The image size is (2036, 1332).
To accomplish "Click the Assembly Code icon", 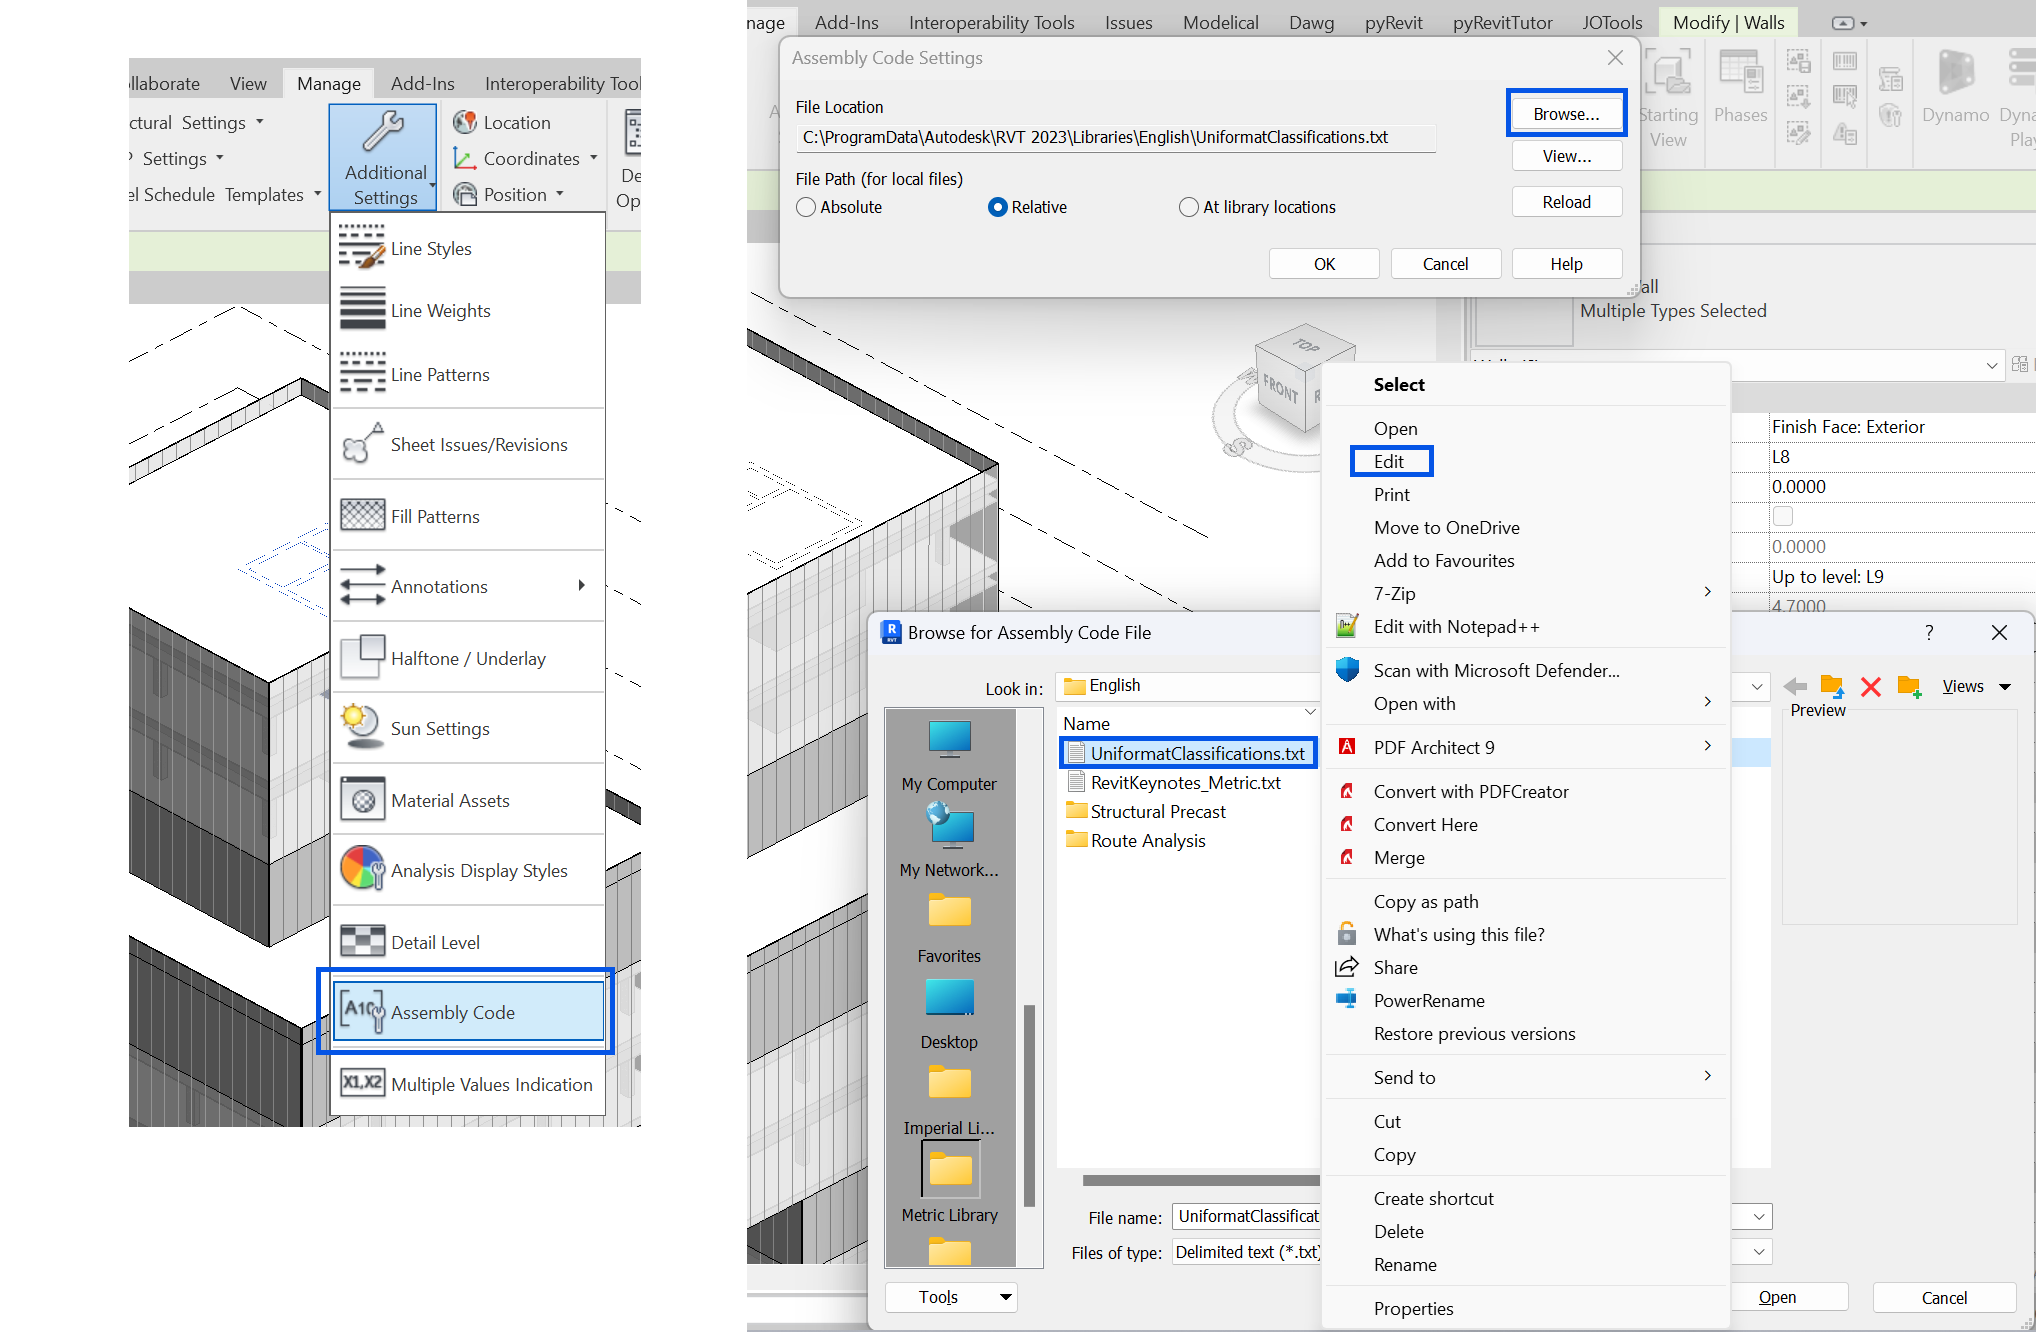I will click(361, 1011).
